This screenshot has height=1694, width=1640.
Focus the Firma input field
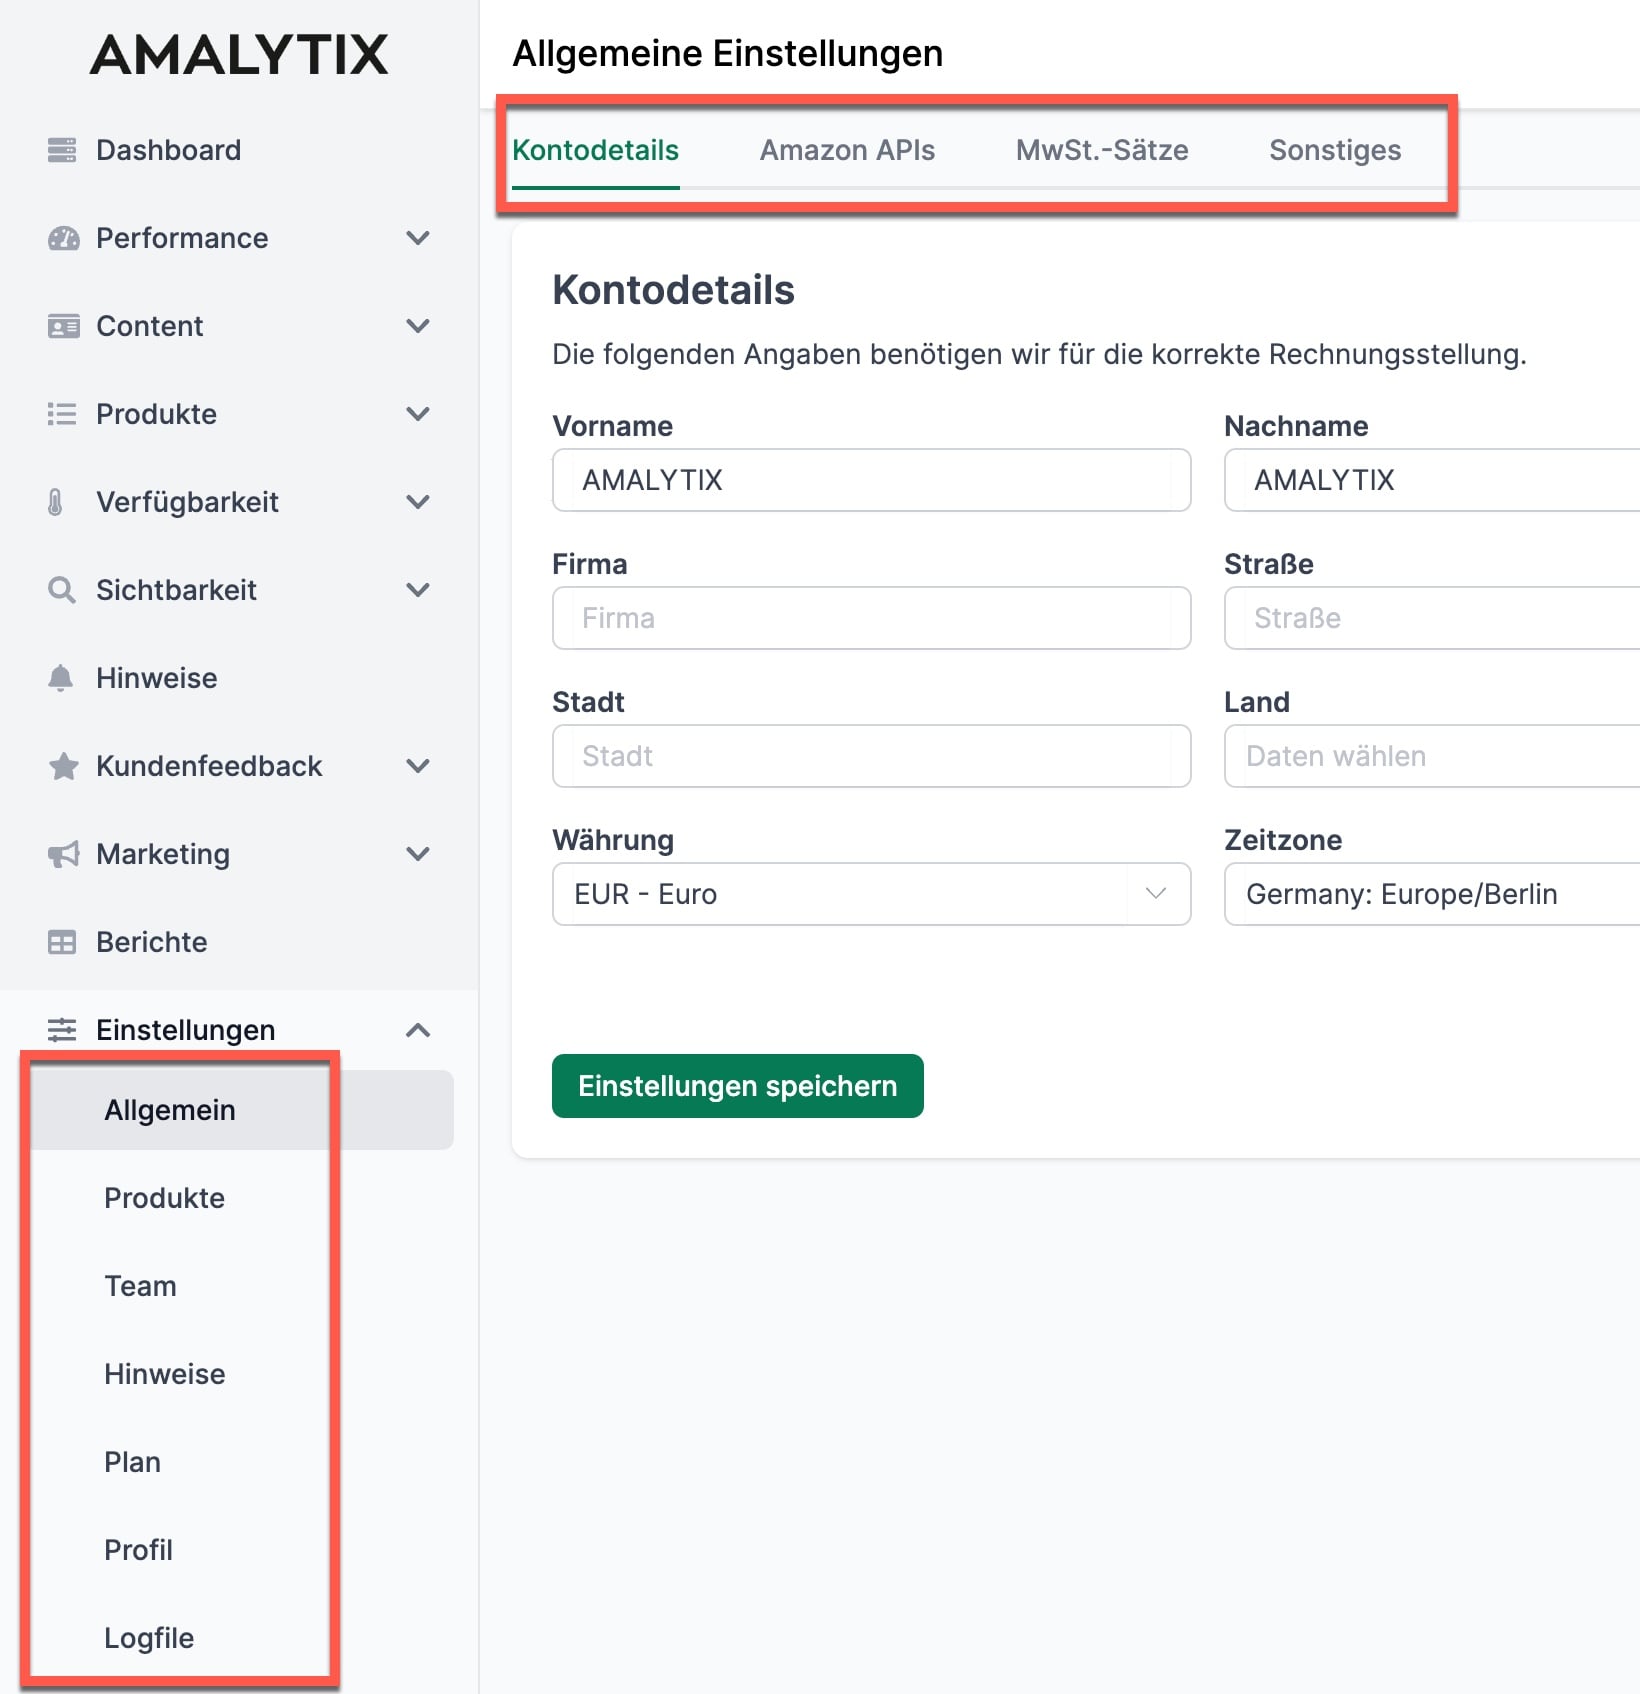click(x=871, y=618)
